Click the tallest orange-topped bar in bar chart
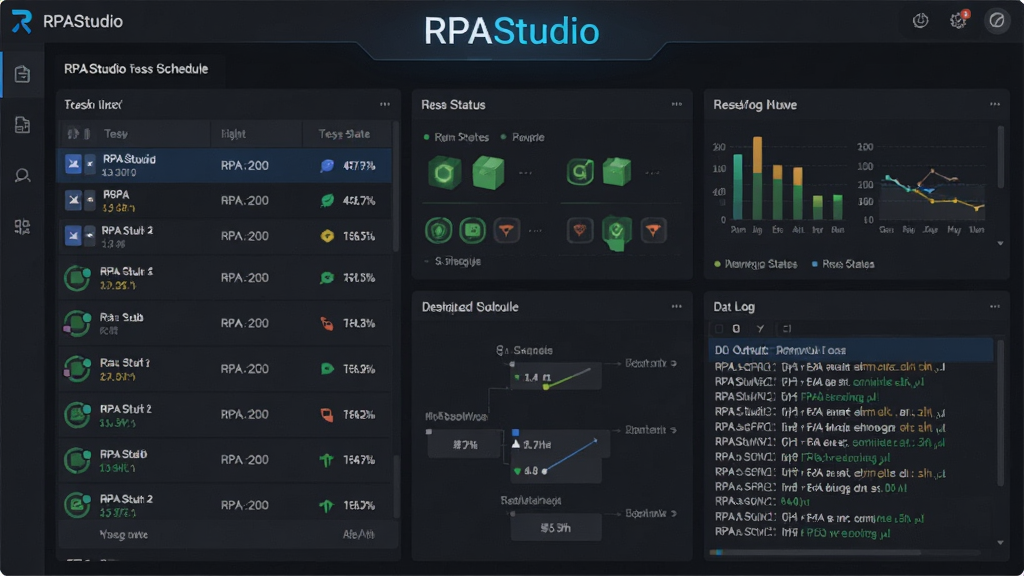The image size is (1024, 576). pyautogui.click(x=757, y=178)
